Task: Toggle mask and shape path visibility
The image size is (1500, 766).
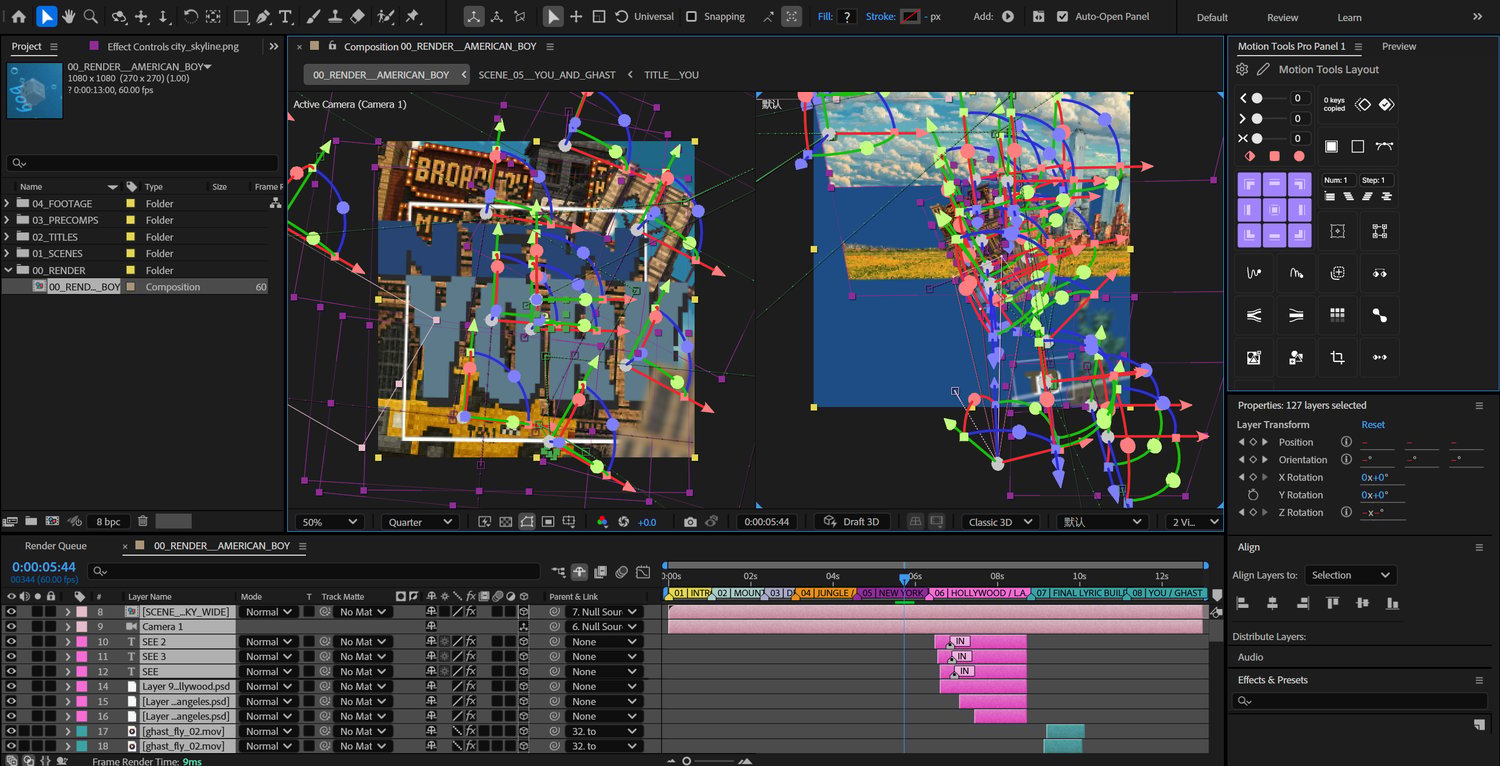Action: pyautogui.click(x=527, y=522)
